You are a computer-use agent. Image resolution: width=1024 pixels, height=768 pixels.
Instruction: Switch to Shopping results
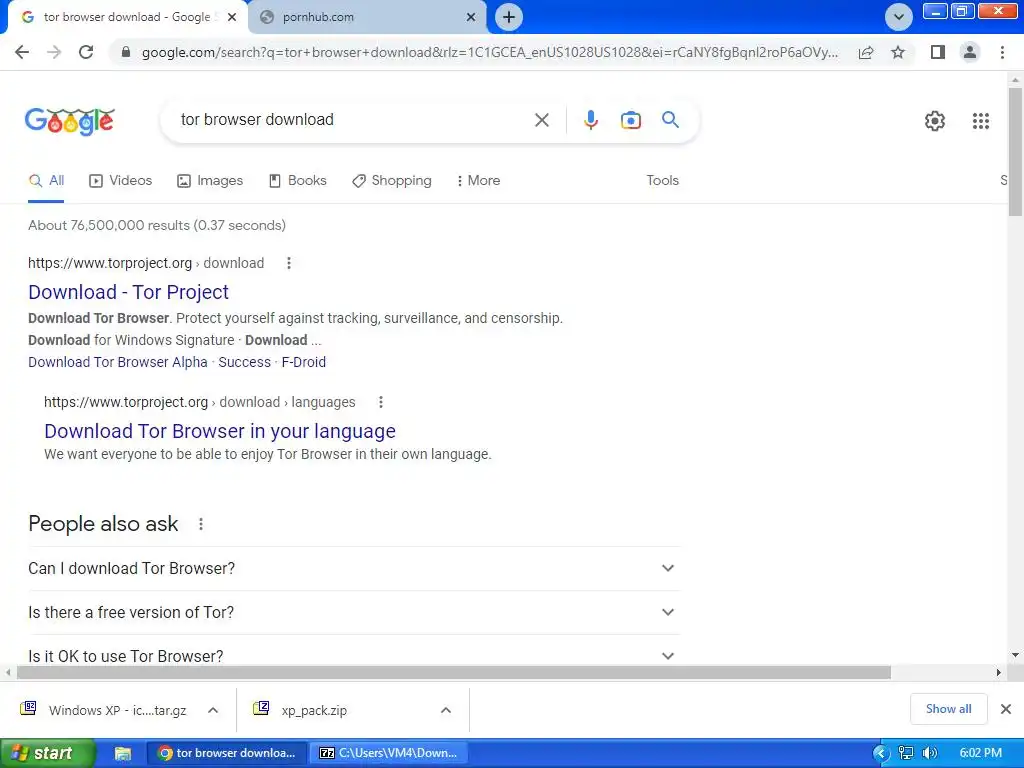(392, 181)
